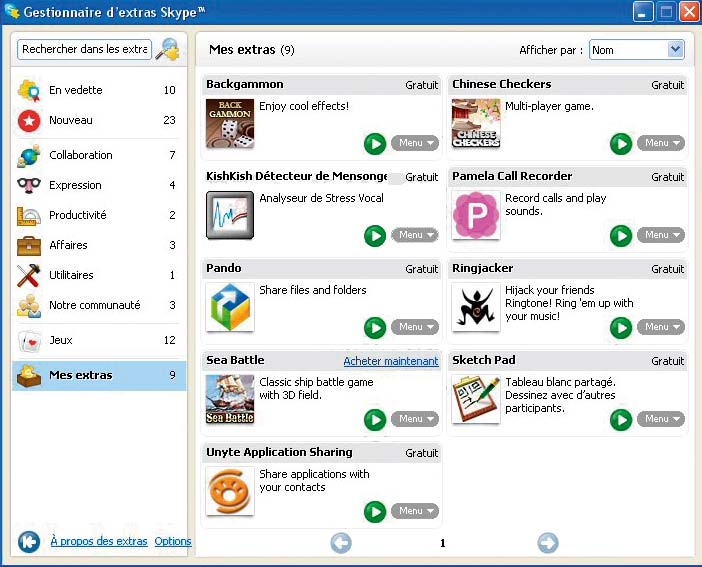
Task: Click the Pando cube thumbnail
Action: (230, 307)
